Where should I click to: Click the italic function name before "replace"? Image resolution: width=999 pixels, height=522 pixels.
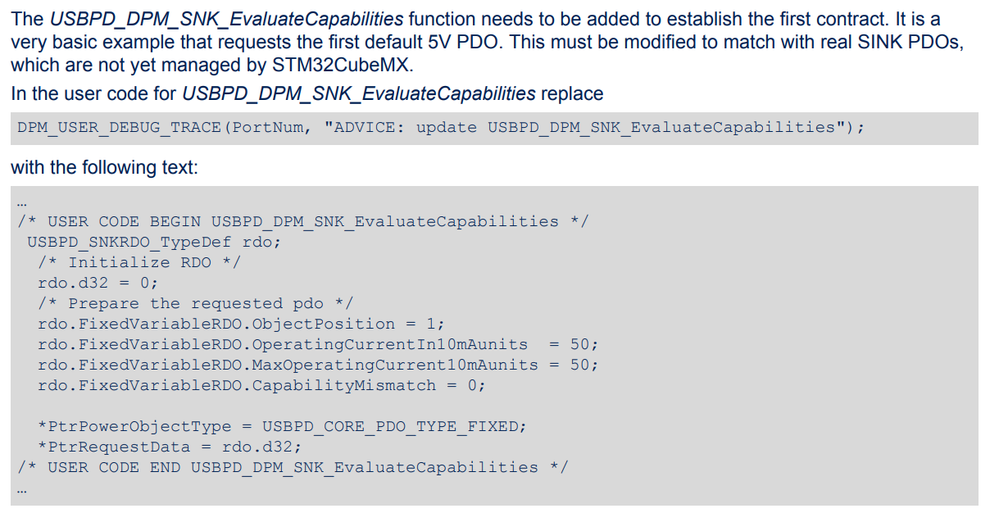coord(358,94)
